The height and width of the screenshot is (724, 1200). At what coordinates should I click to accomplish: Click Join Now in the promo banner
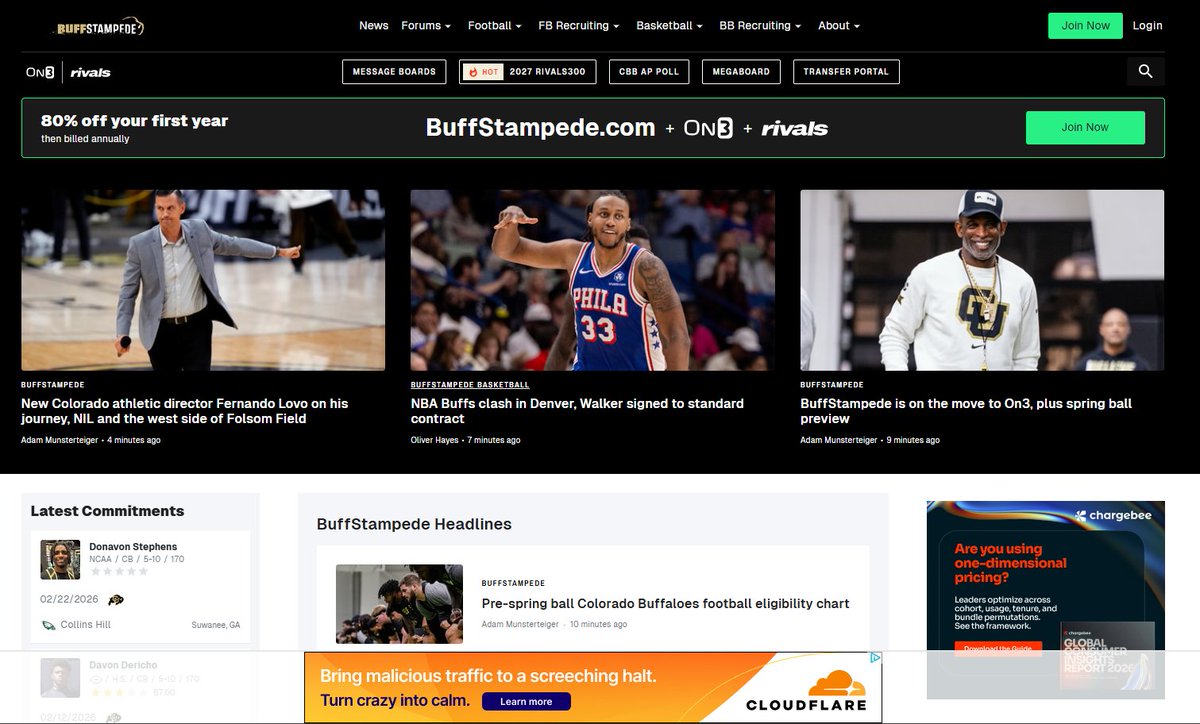1085,127
